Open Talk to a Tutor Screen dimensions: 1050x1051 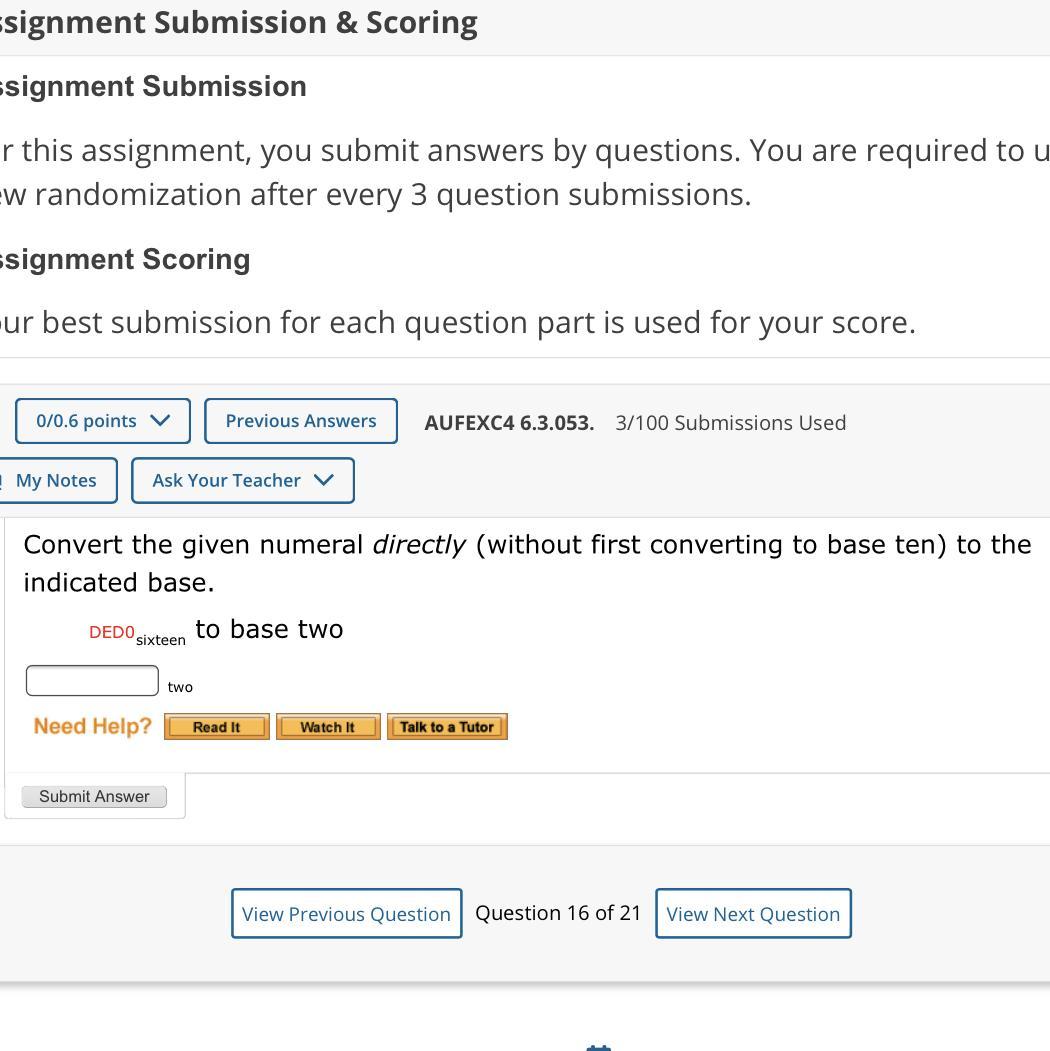[x=447, y=727]
